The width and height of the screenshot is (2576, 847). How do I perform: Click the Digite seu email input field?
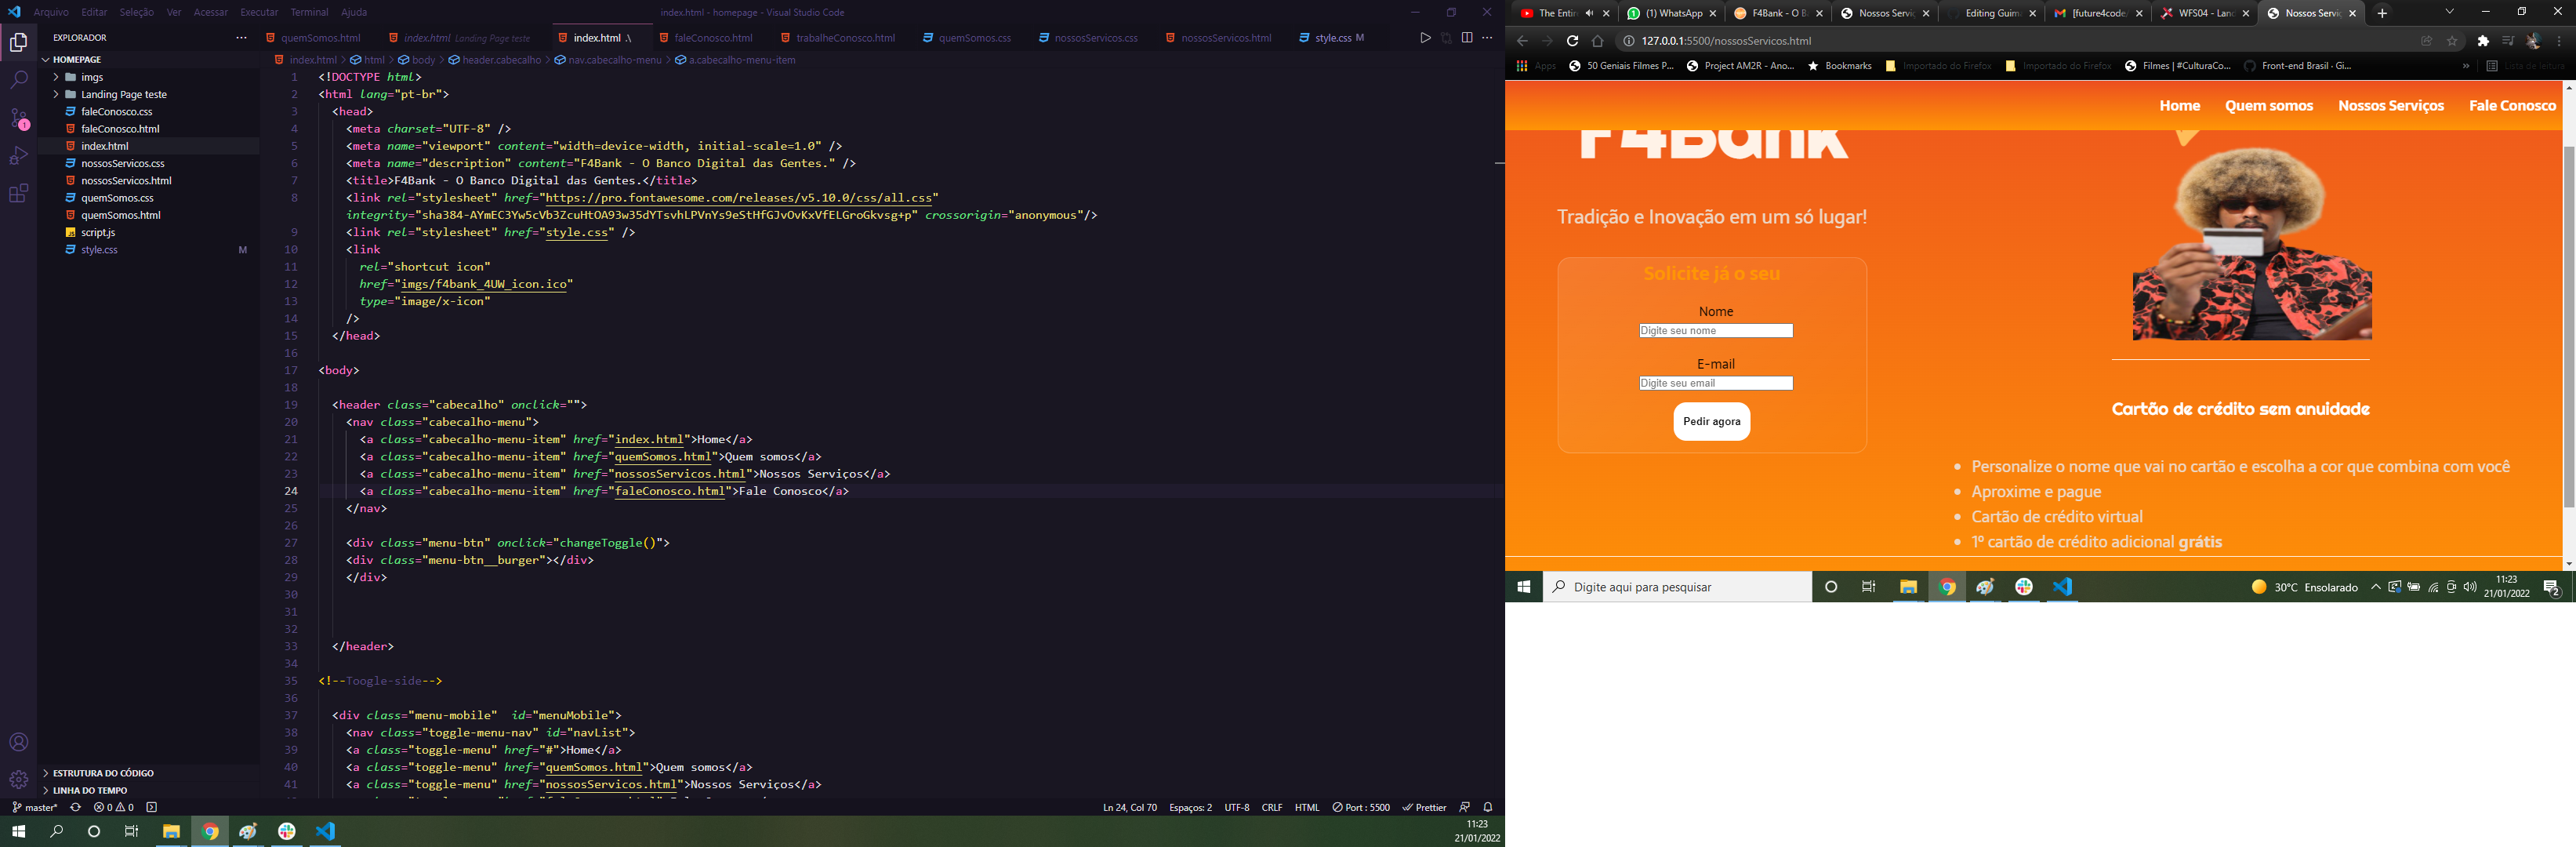click(x=1715, y=383)
